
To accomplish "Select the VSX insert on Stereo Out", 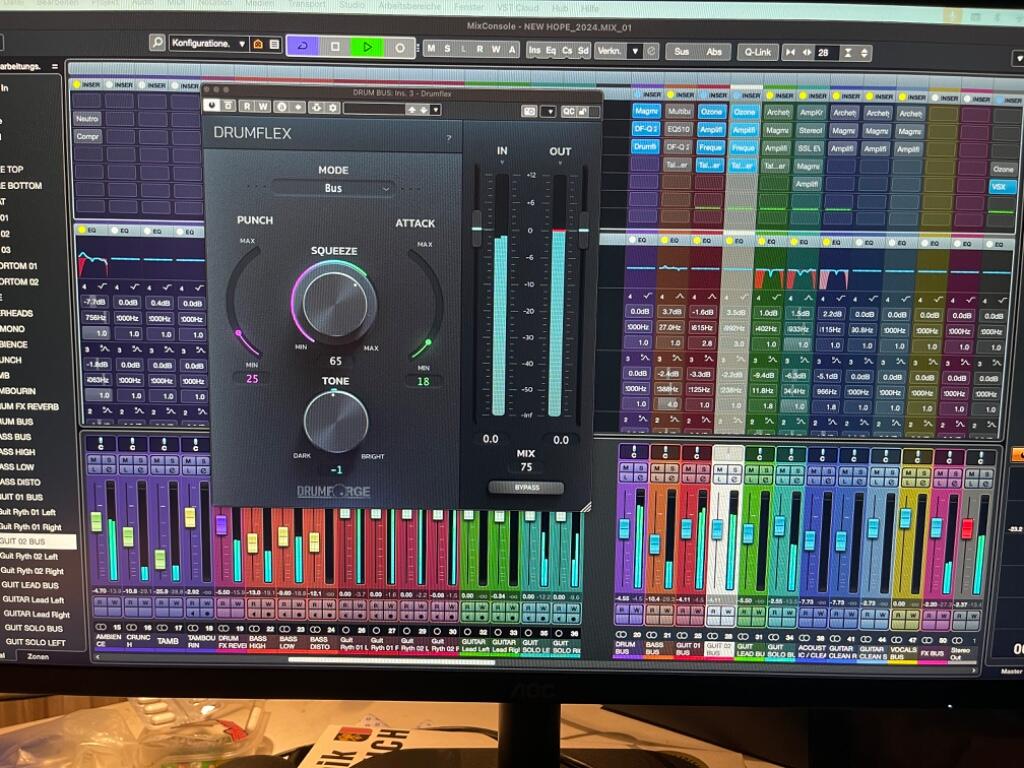I will 1002,186.
